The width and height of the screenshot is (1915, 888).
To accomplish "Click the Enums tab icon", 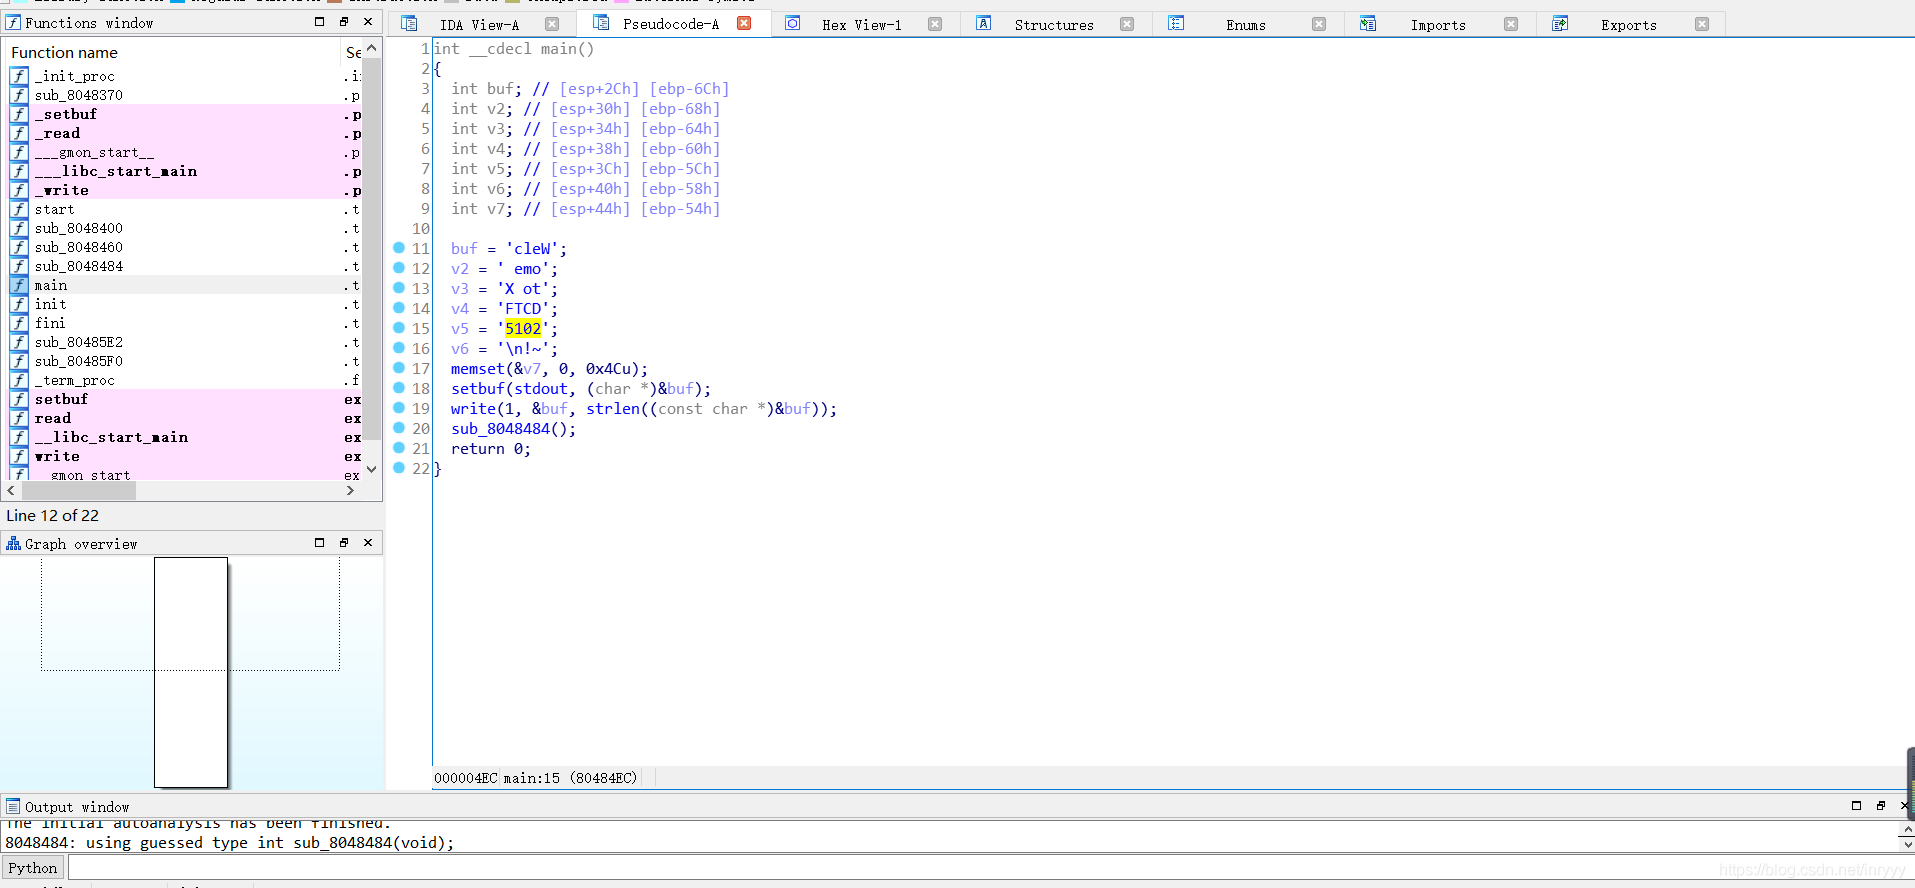I will tap(1176, 23).
